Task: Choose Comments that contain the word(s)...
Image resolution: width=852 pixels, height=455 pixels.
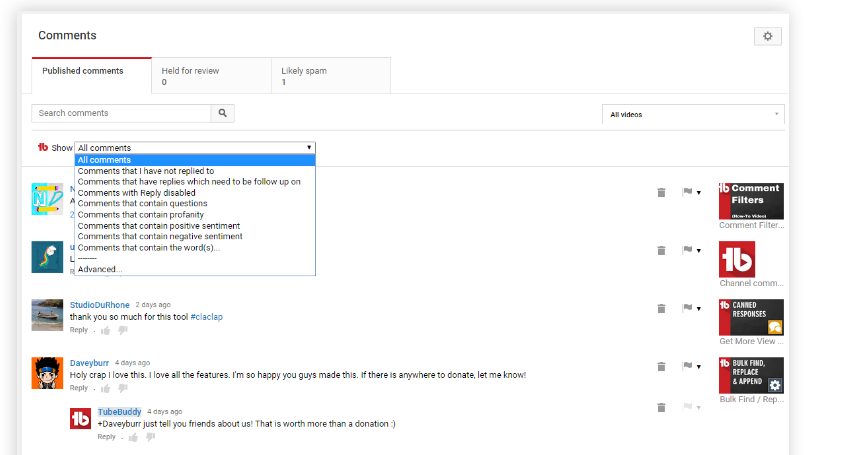Action: click(195, 248)
